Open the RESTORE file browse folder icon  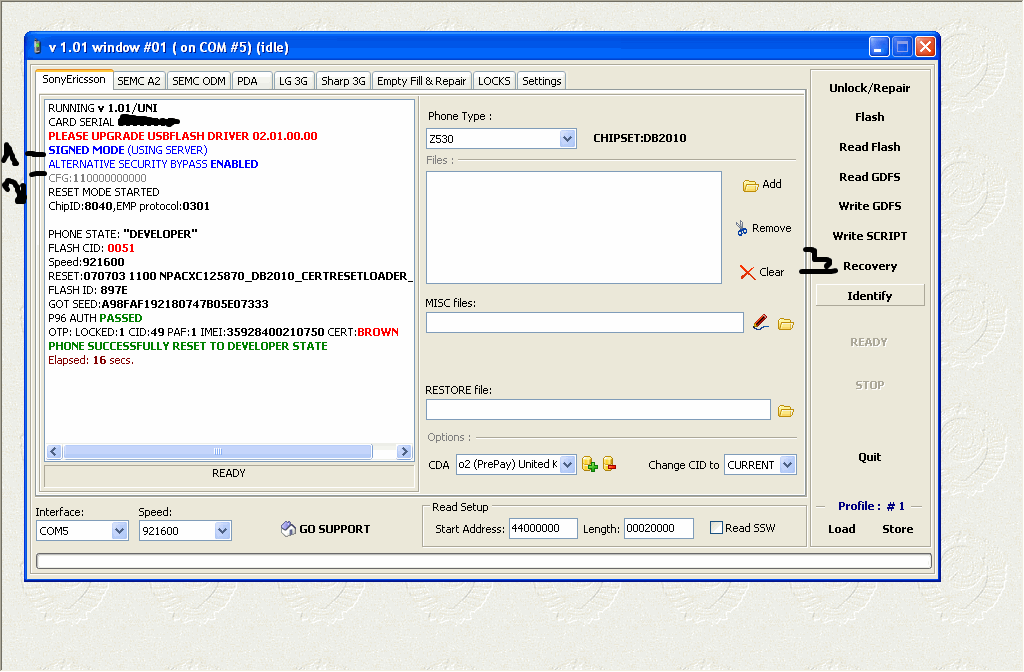786,411
